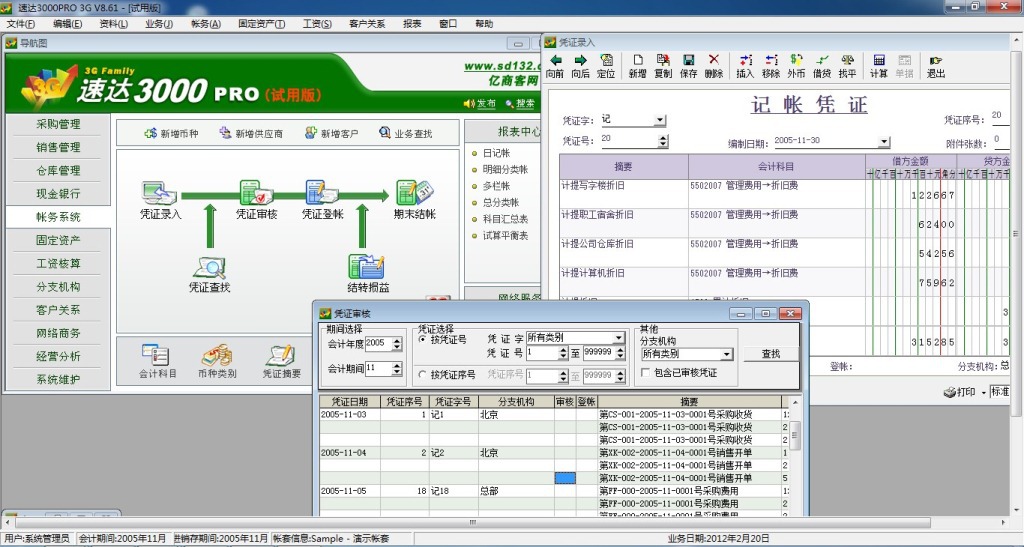Open 凭证录入 in the navigation flowchart

(160, 200)
